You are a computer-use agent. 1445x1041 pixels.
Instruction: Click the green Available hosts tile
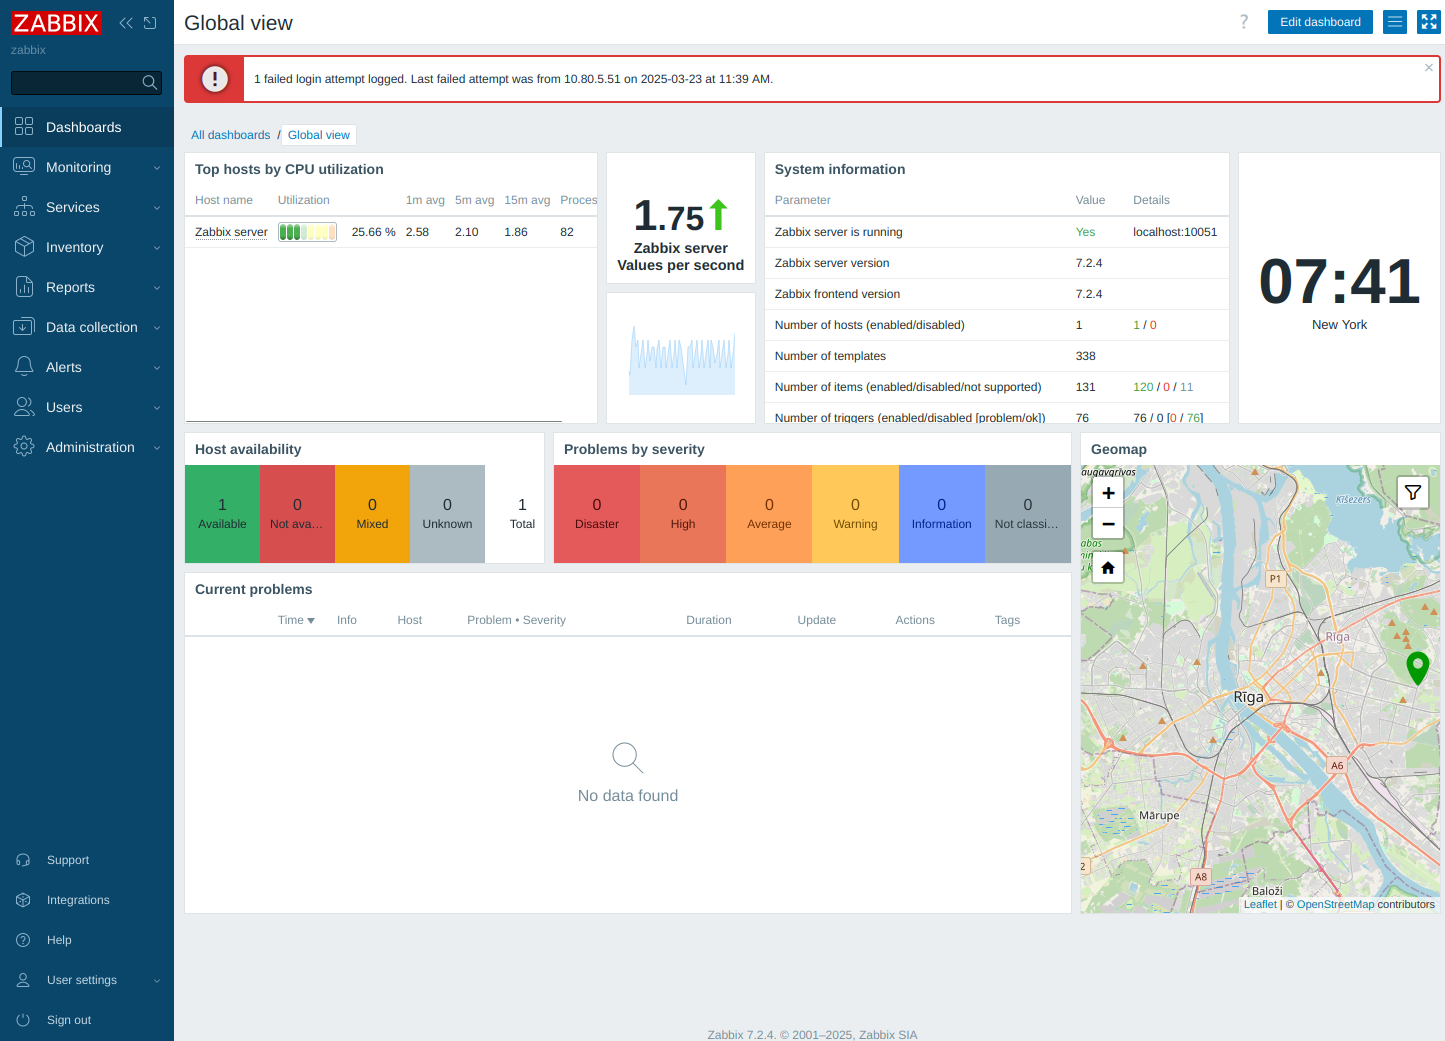[222, 514]
